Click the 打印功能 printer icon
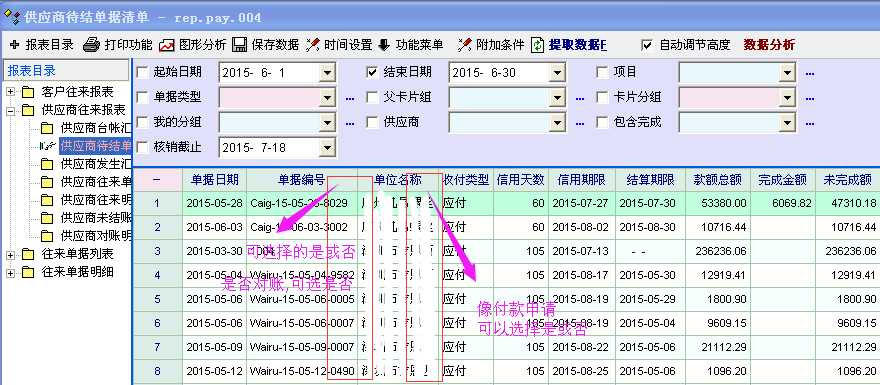The image size is (880, 385). [x=91, y=45]
